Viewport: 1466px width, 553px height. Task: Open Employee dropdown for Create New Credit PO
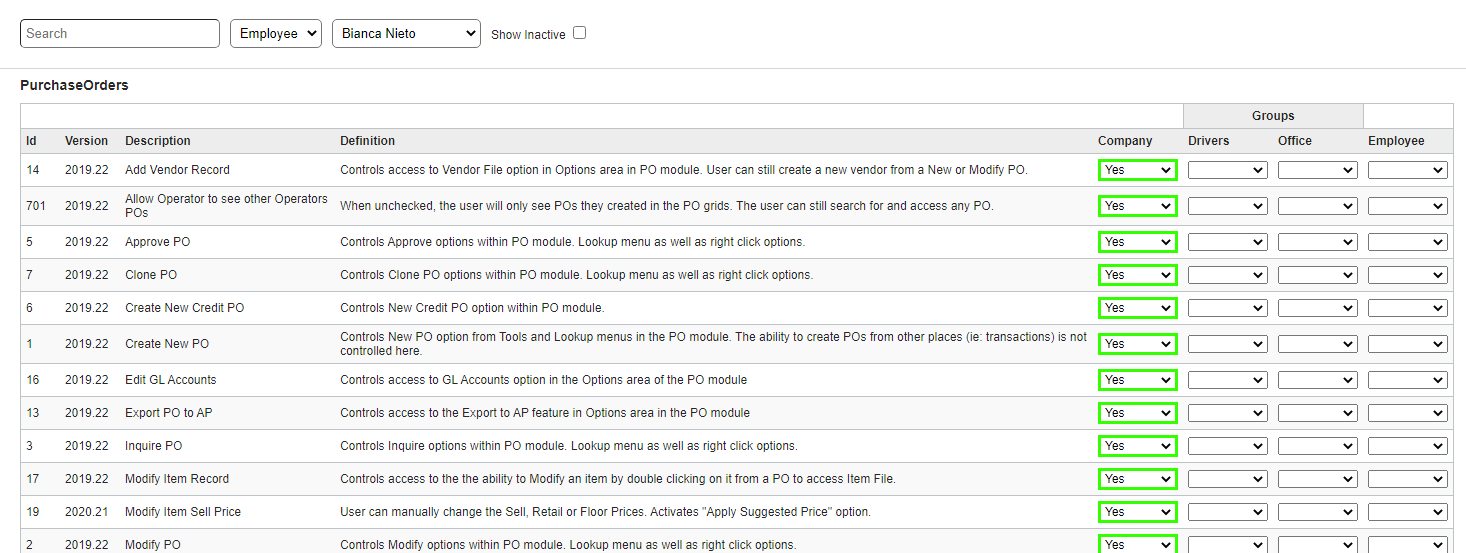tap(1407, 308)
